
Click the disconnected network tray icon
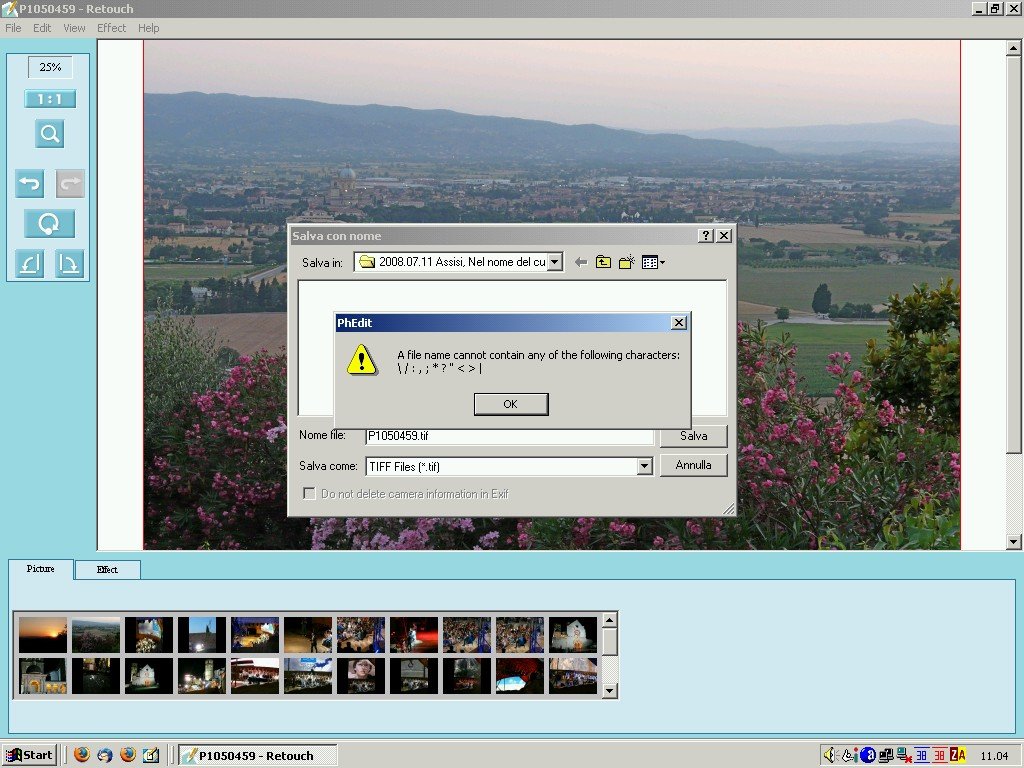pyautogui.click(x=904, y=756)
